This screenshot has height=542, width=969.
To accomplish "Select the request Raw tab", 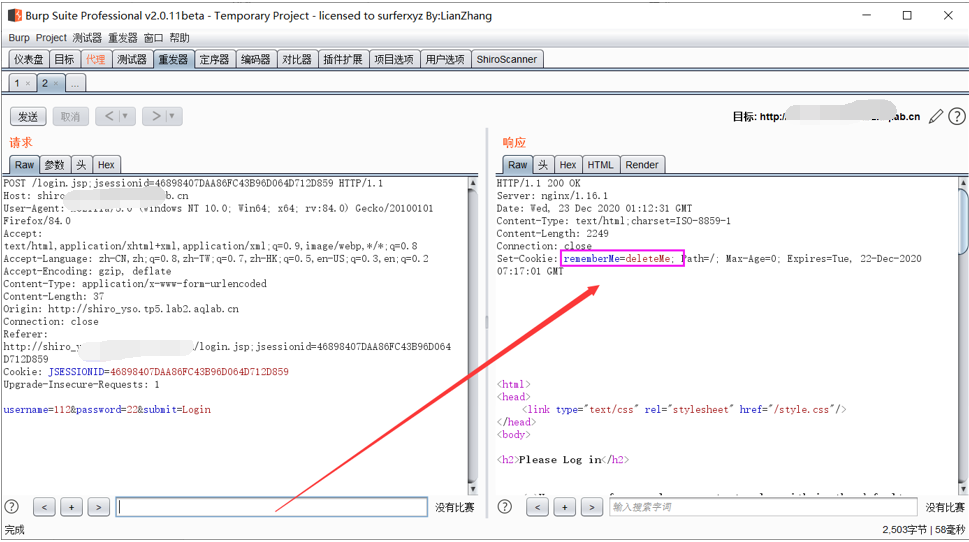I will [x=25, y=165].
